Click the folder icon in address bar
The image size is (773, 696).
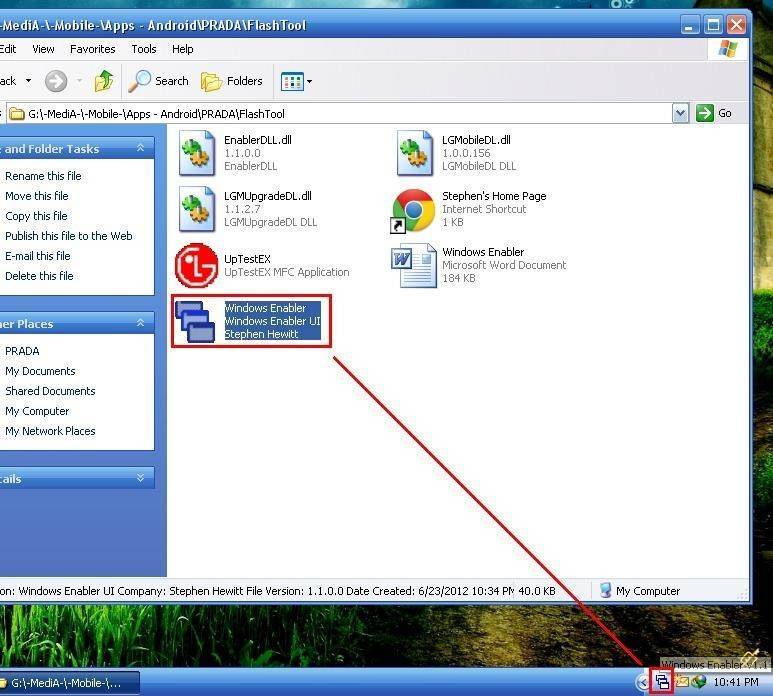[x=17, y=114]
